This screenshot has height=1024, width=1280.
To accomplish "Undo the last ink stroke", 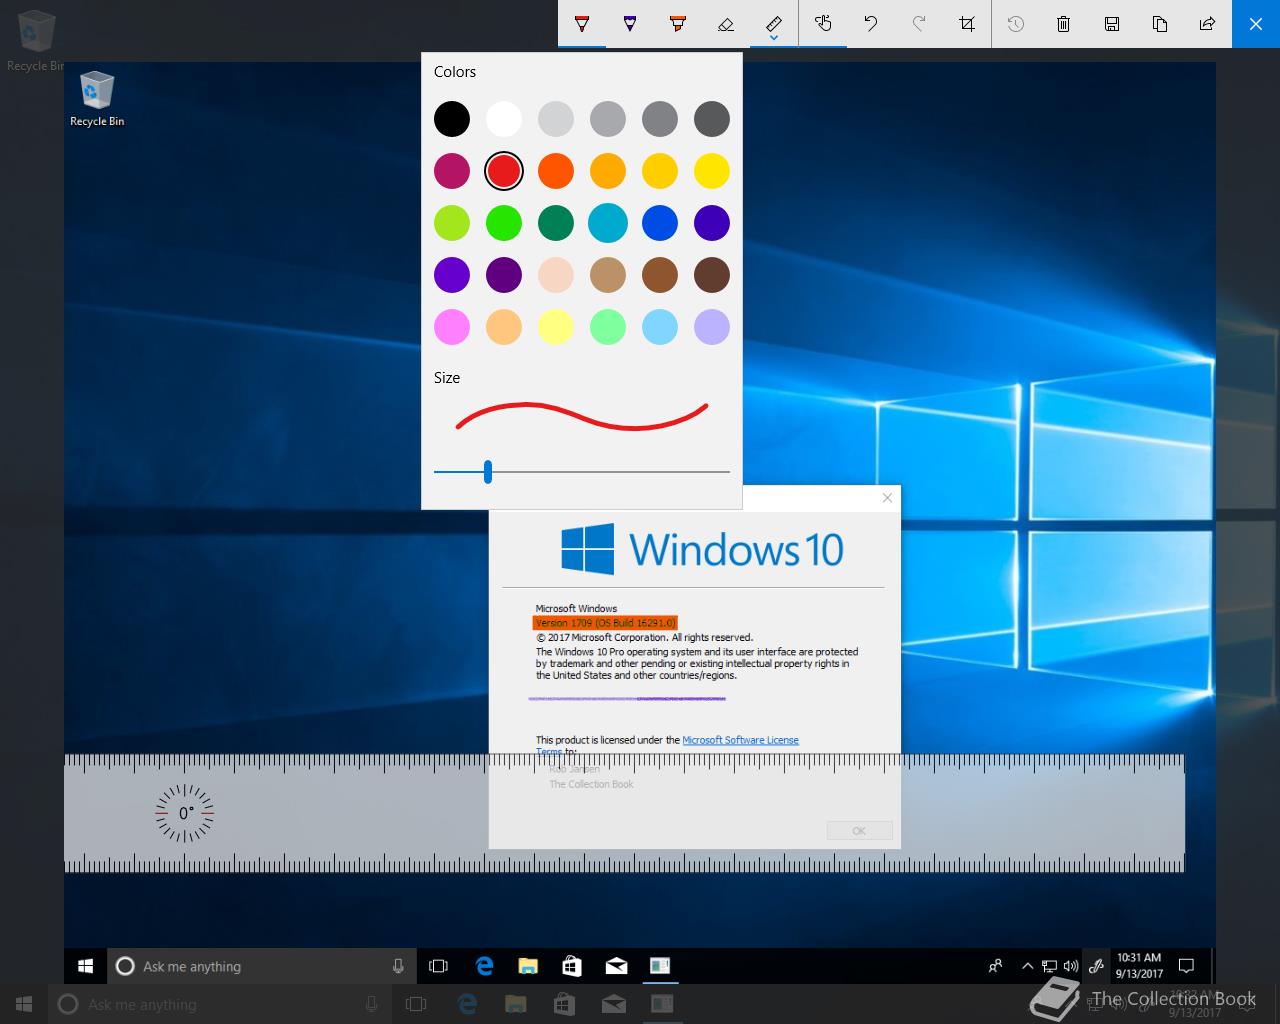I will (x=871, y=23).
